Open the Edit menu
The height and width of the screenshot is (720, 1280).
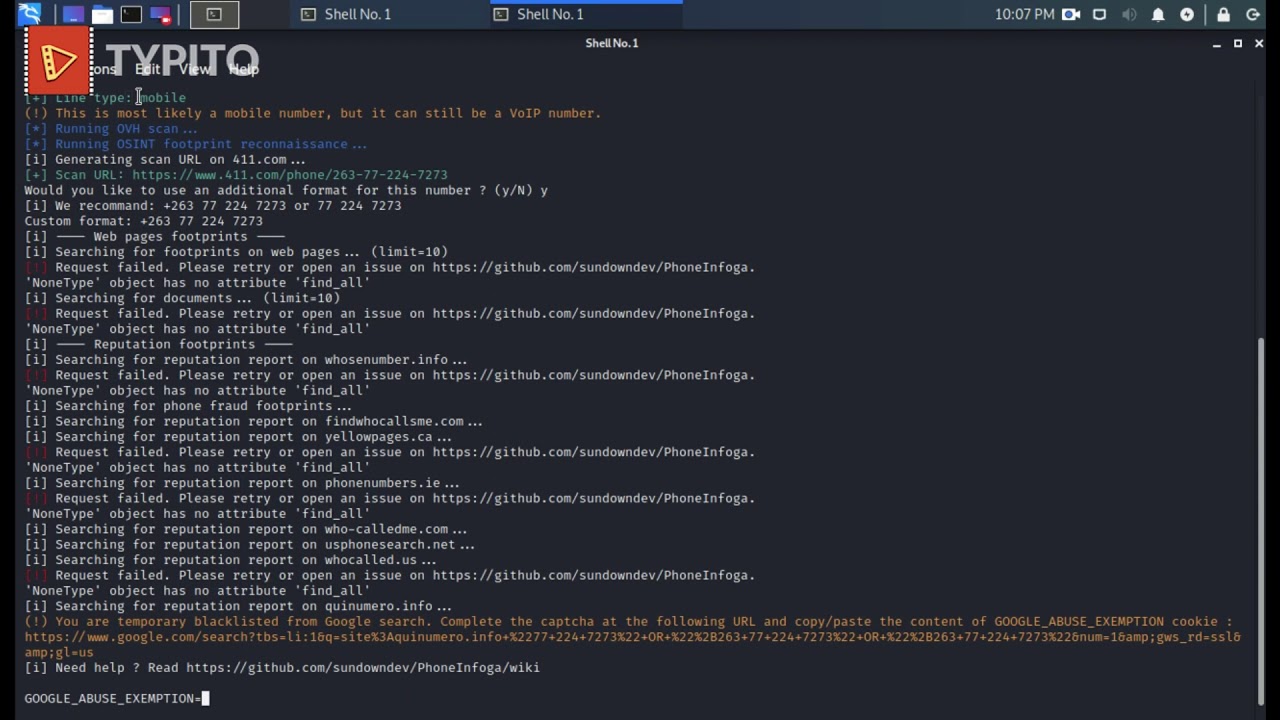[x=148, y=69]
